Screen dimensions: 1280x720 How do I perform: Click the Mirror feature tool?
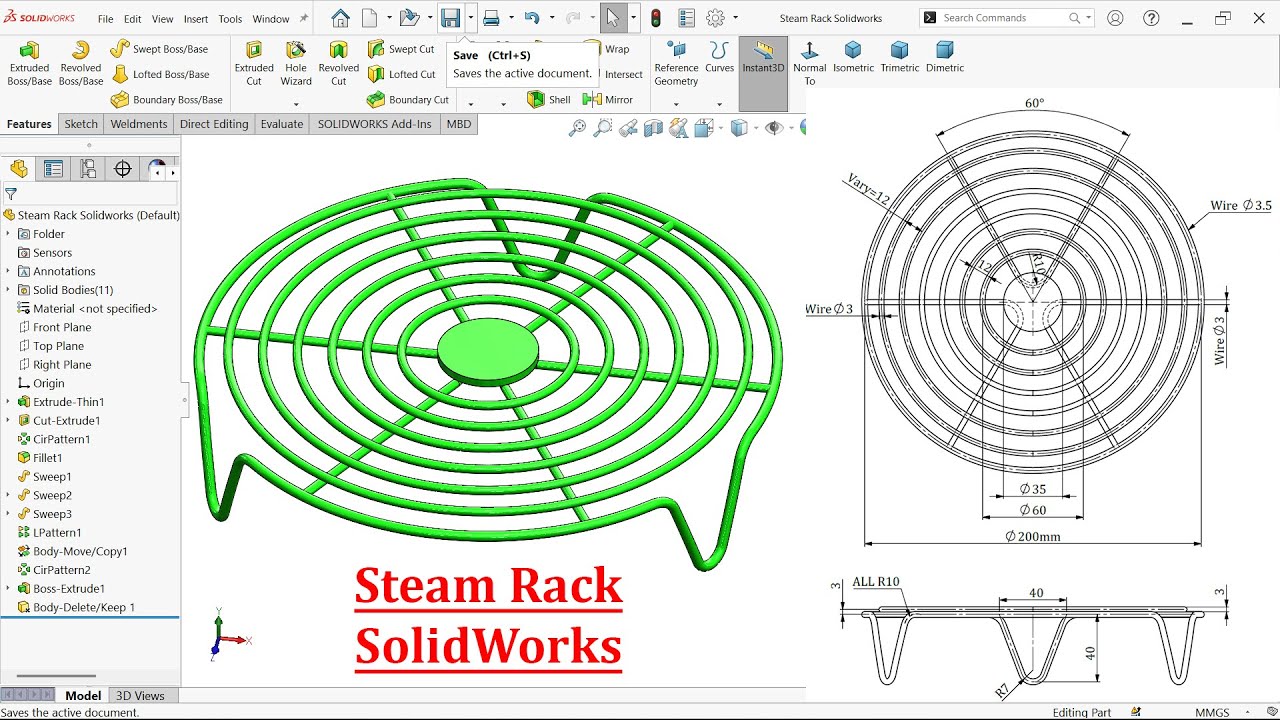pyautogui.click(x=608, y=100)
